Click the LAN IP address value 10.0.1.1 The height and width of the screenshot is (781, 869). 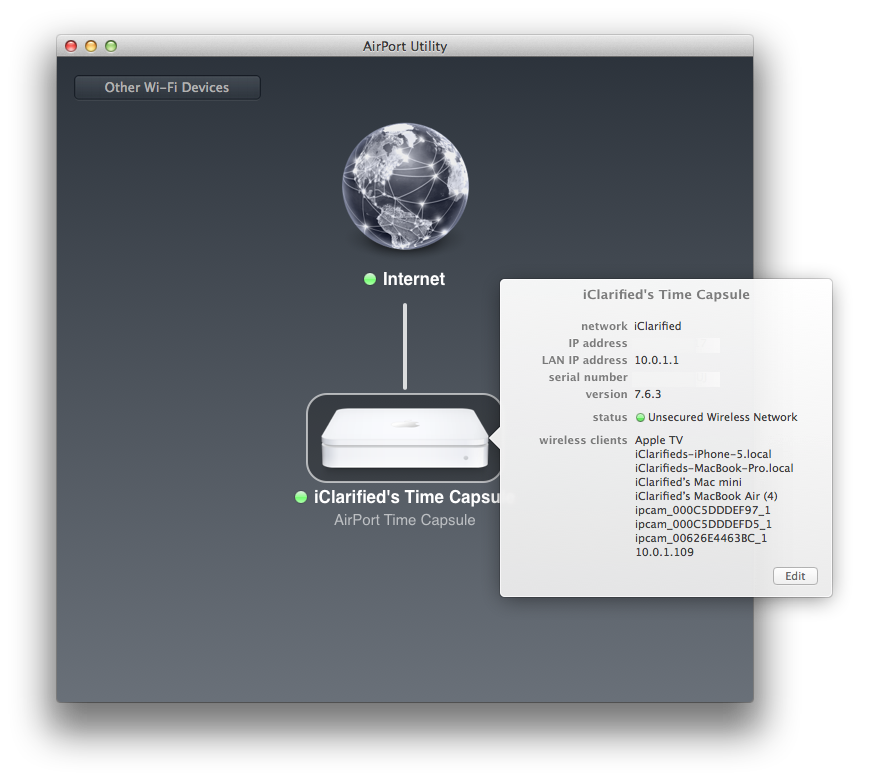point(656,360)
